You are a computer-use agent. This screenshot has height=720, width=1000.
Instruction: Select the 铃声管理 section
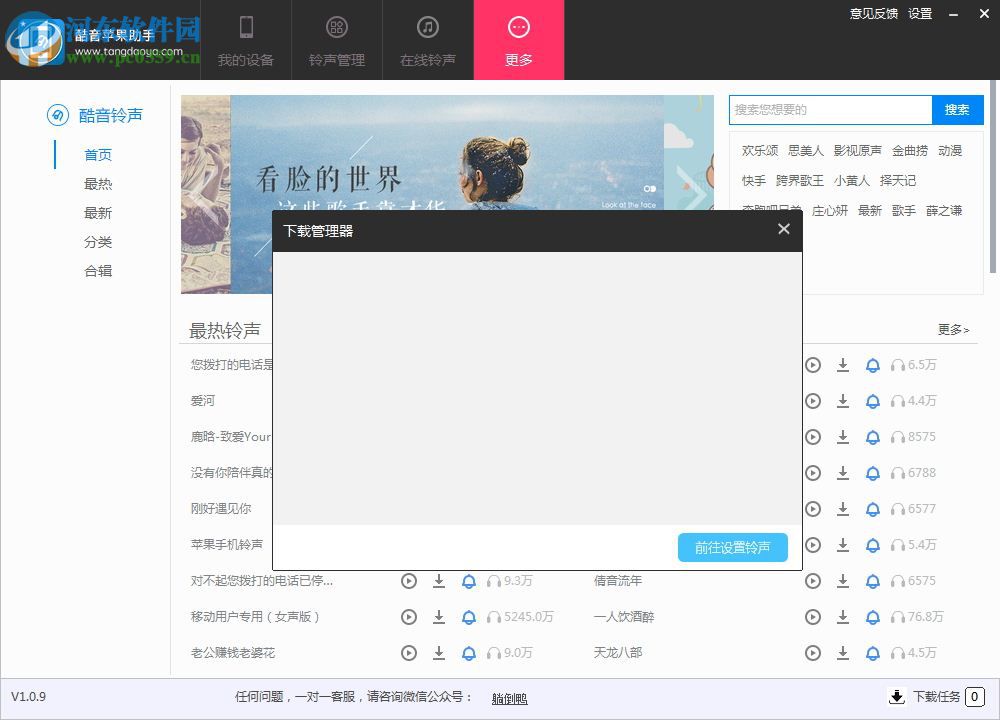(337, 40)
